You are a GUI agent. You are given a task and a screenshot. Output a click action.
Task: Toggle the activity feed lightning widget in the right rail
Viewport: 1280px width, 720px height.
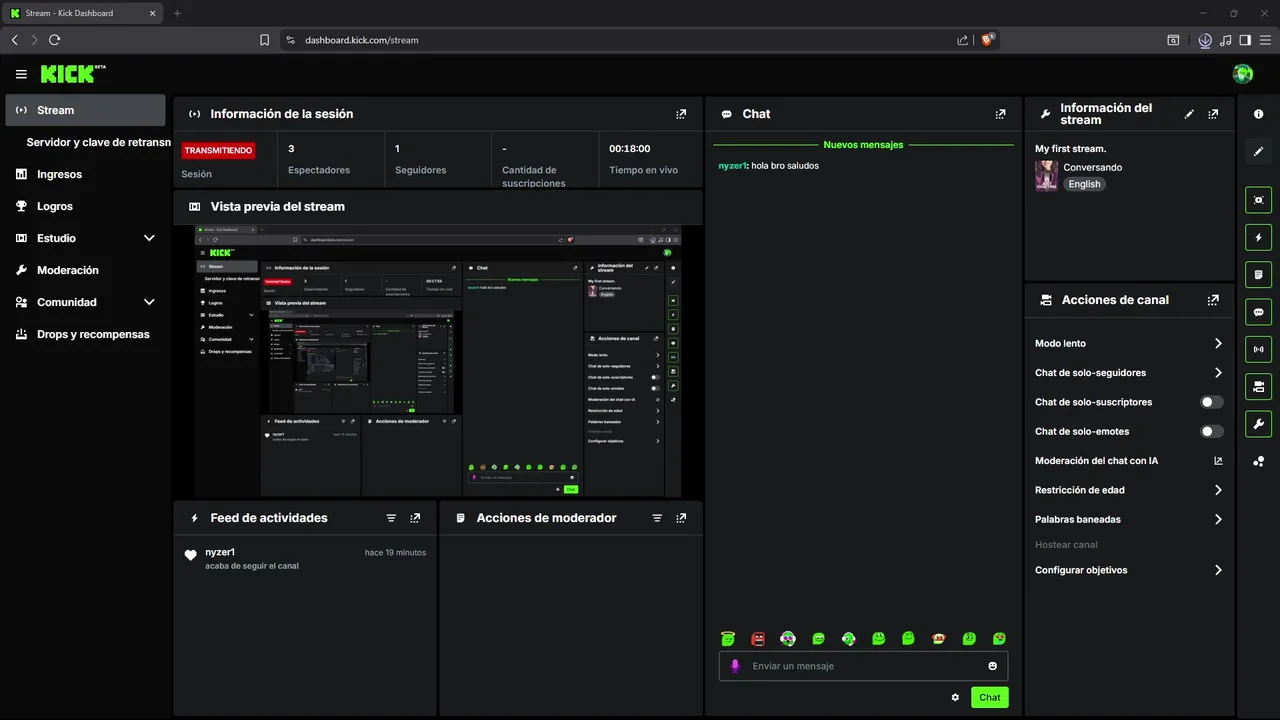point(1259,237)
